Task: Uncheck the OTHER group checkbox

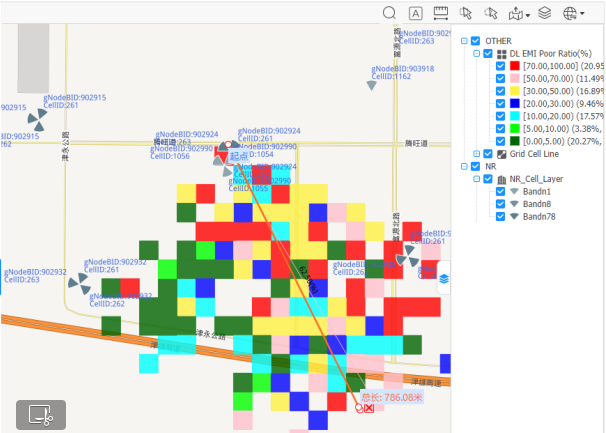Action: [x=476, y=41]
